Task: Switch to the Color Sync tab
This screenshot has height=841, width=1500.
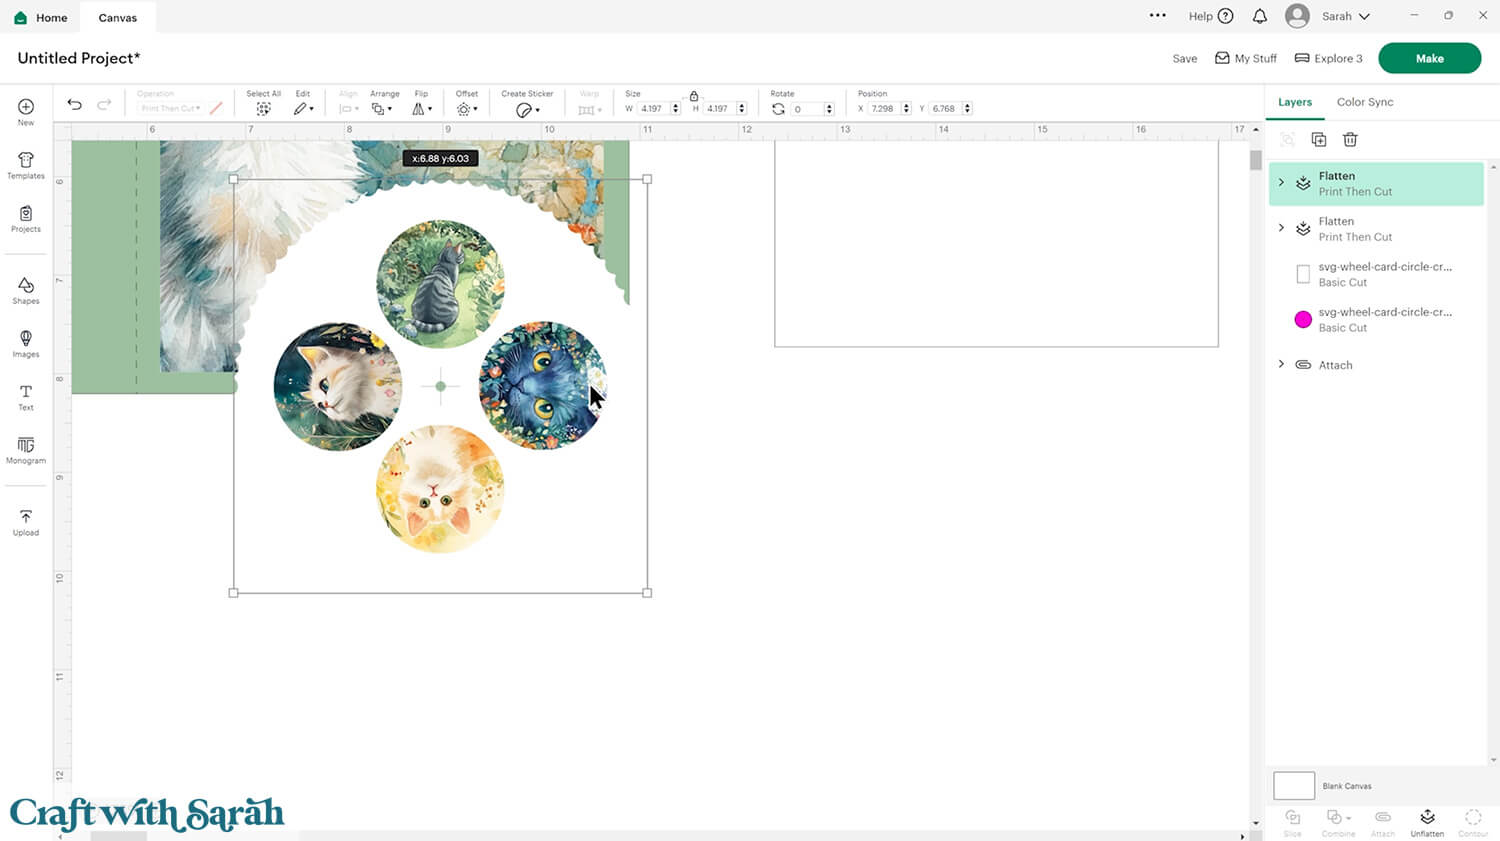Action: (x=1364, y=102)
